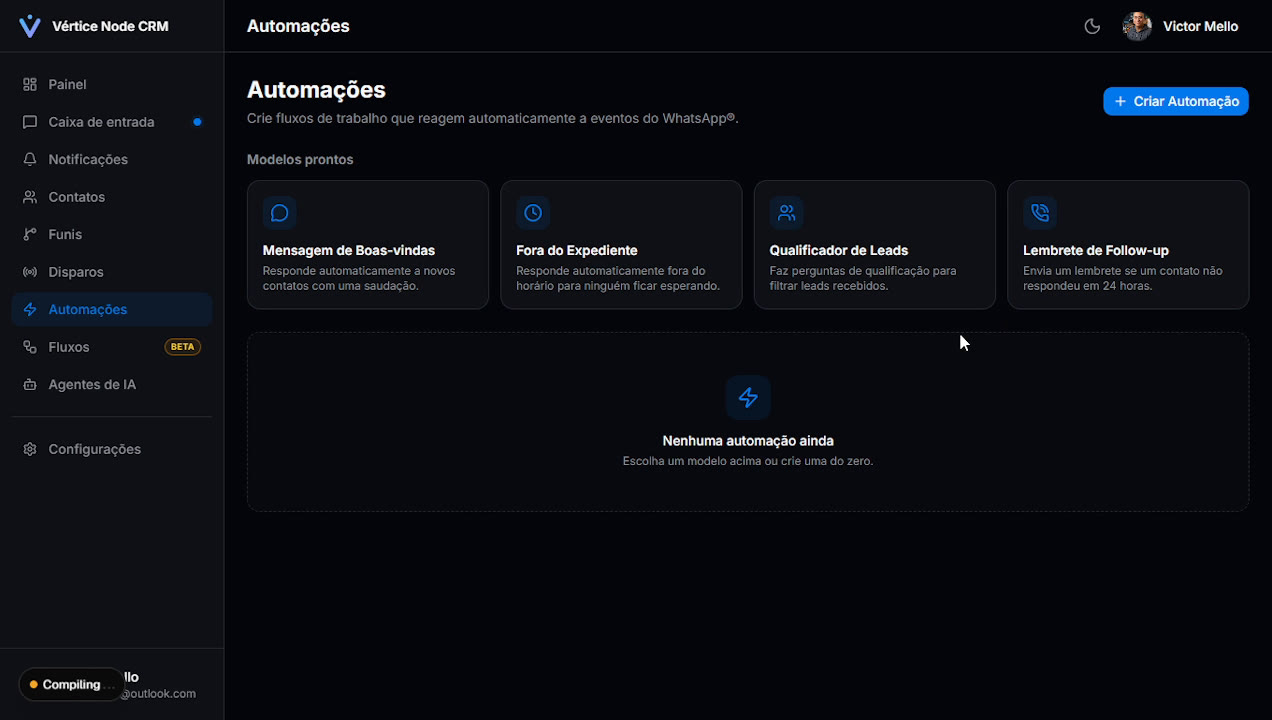Screen dimensions: 1272x720
Task: Click Victor Mello's avatar photo
Action: [1137, 26]
